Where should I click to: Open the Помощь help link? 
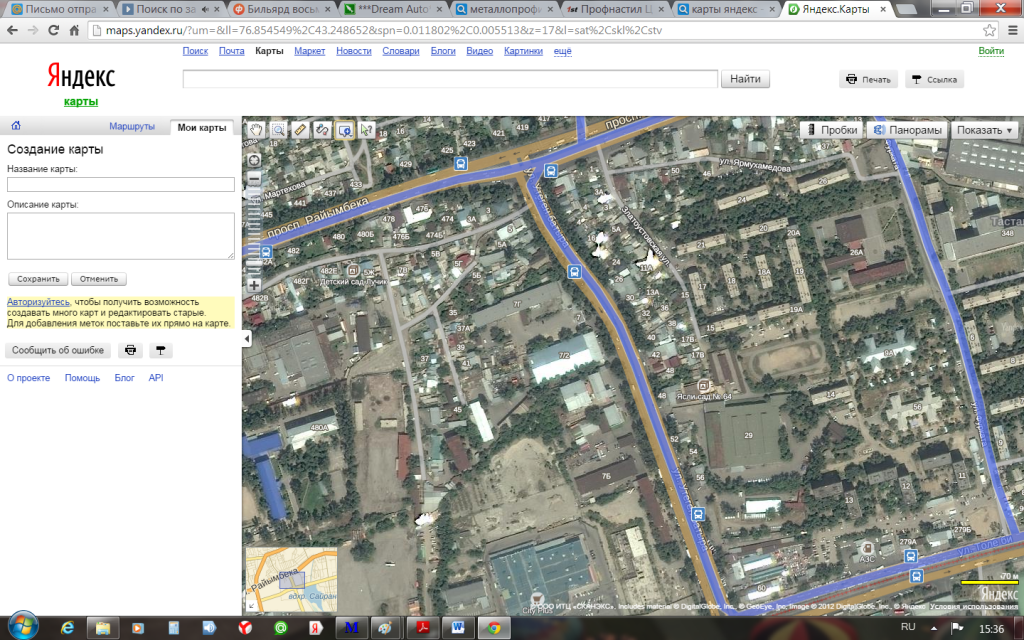click(x=82, y=377)
